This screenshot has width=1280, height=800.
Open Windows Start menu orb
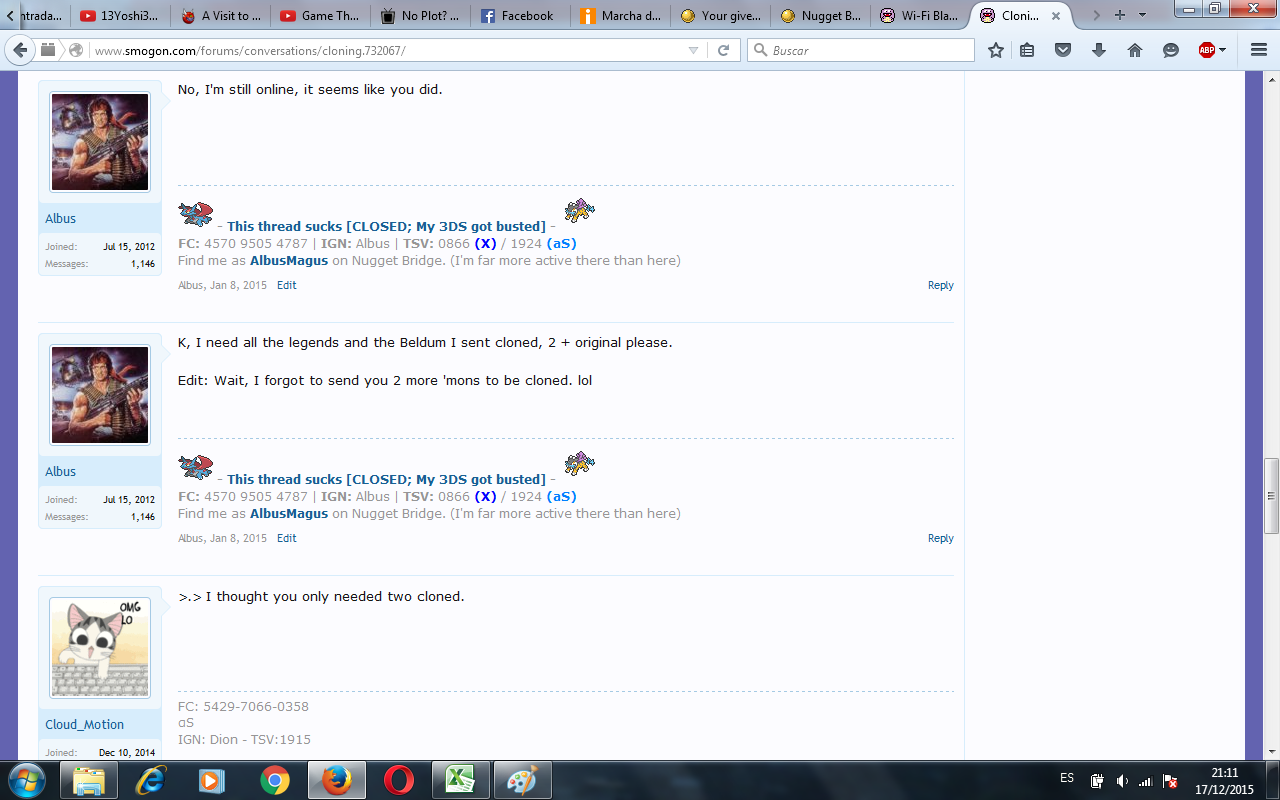pyautogui.click(x=27, y=779)
